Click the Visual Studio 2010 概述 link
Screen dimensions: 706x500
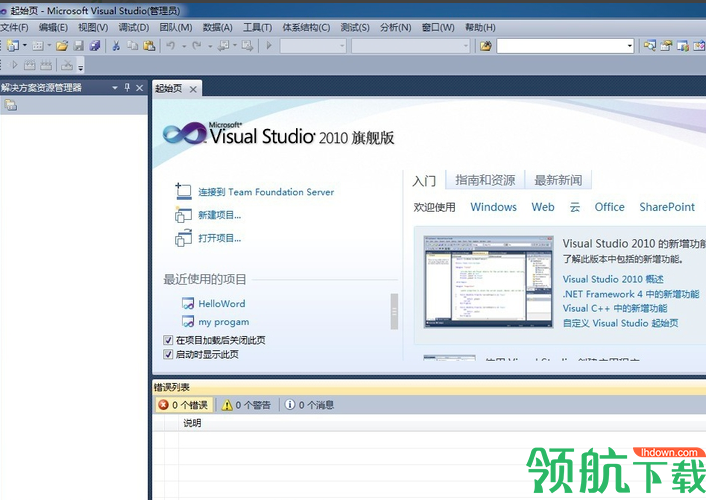[x=613, y=279]
